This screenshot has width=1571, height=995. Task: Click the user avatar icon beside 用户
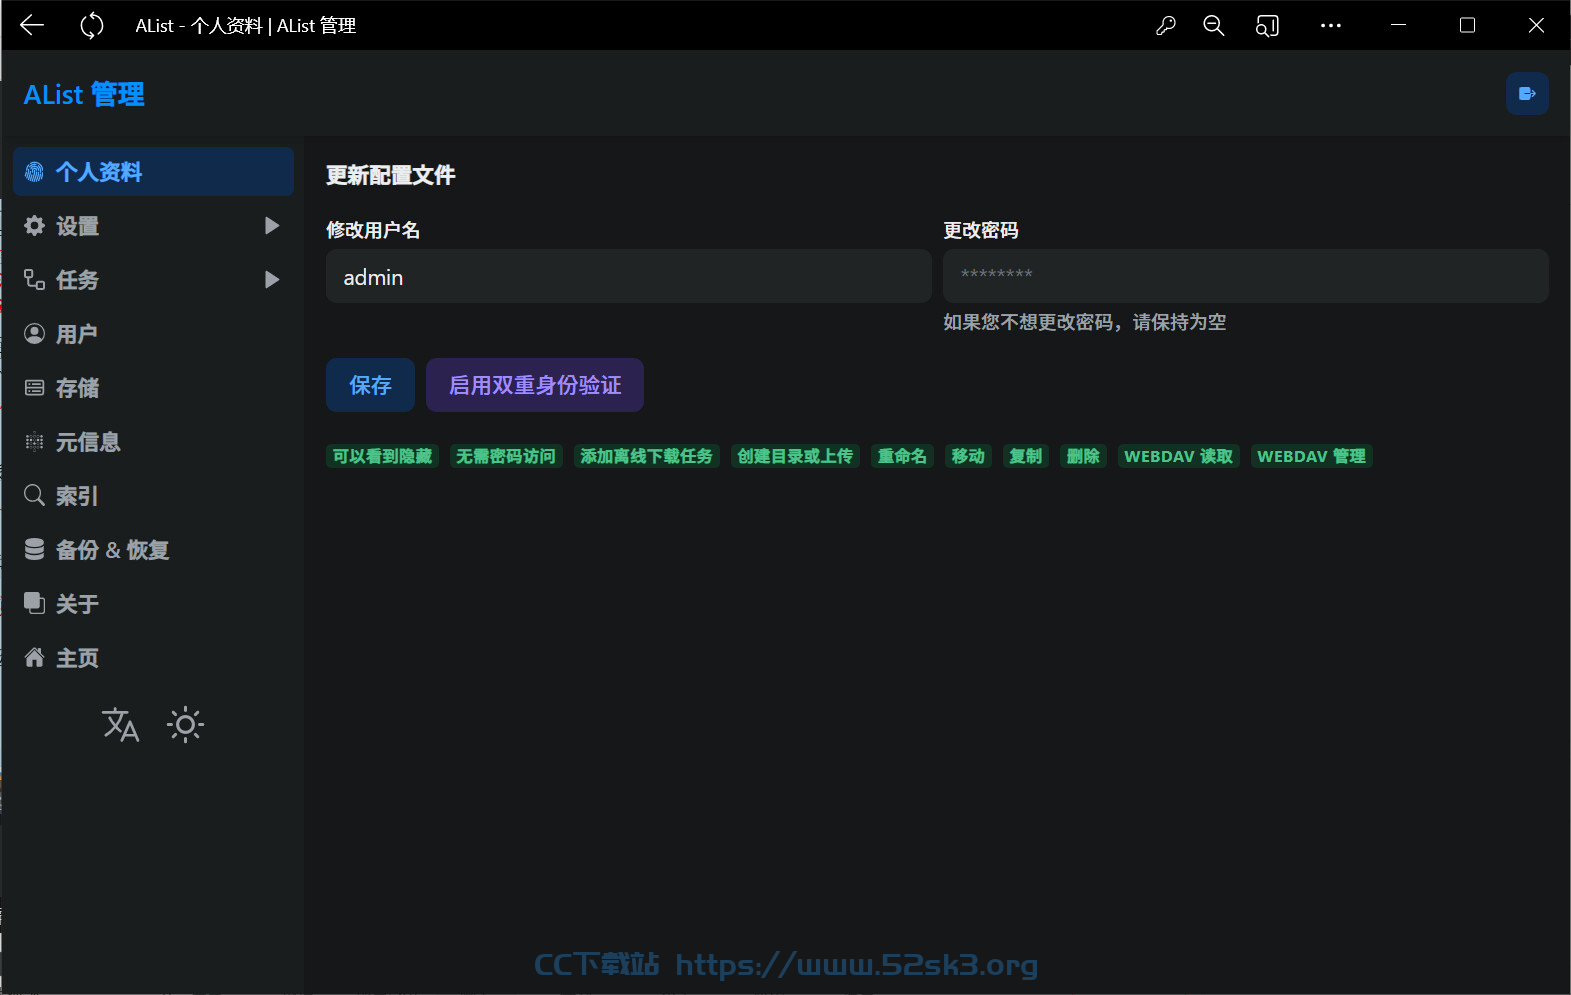(34, 334)
